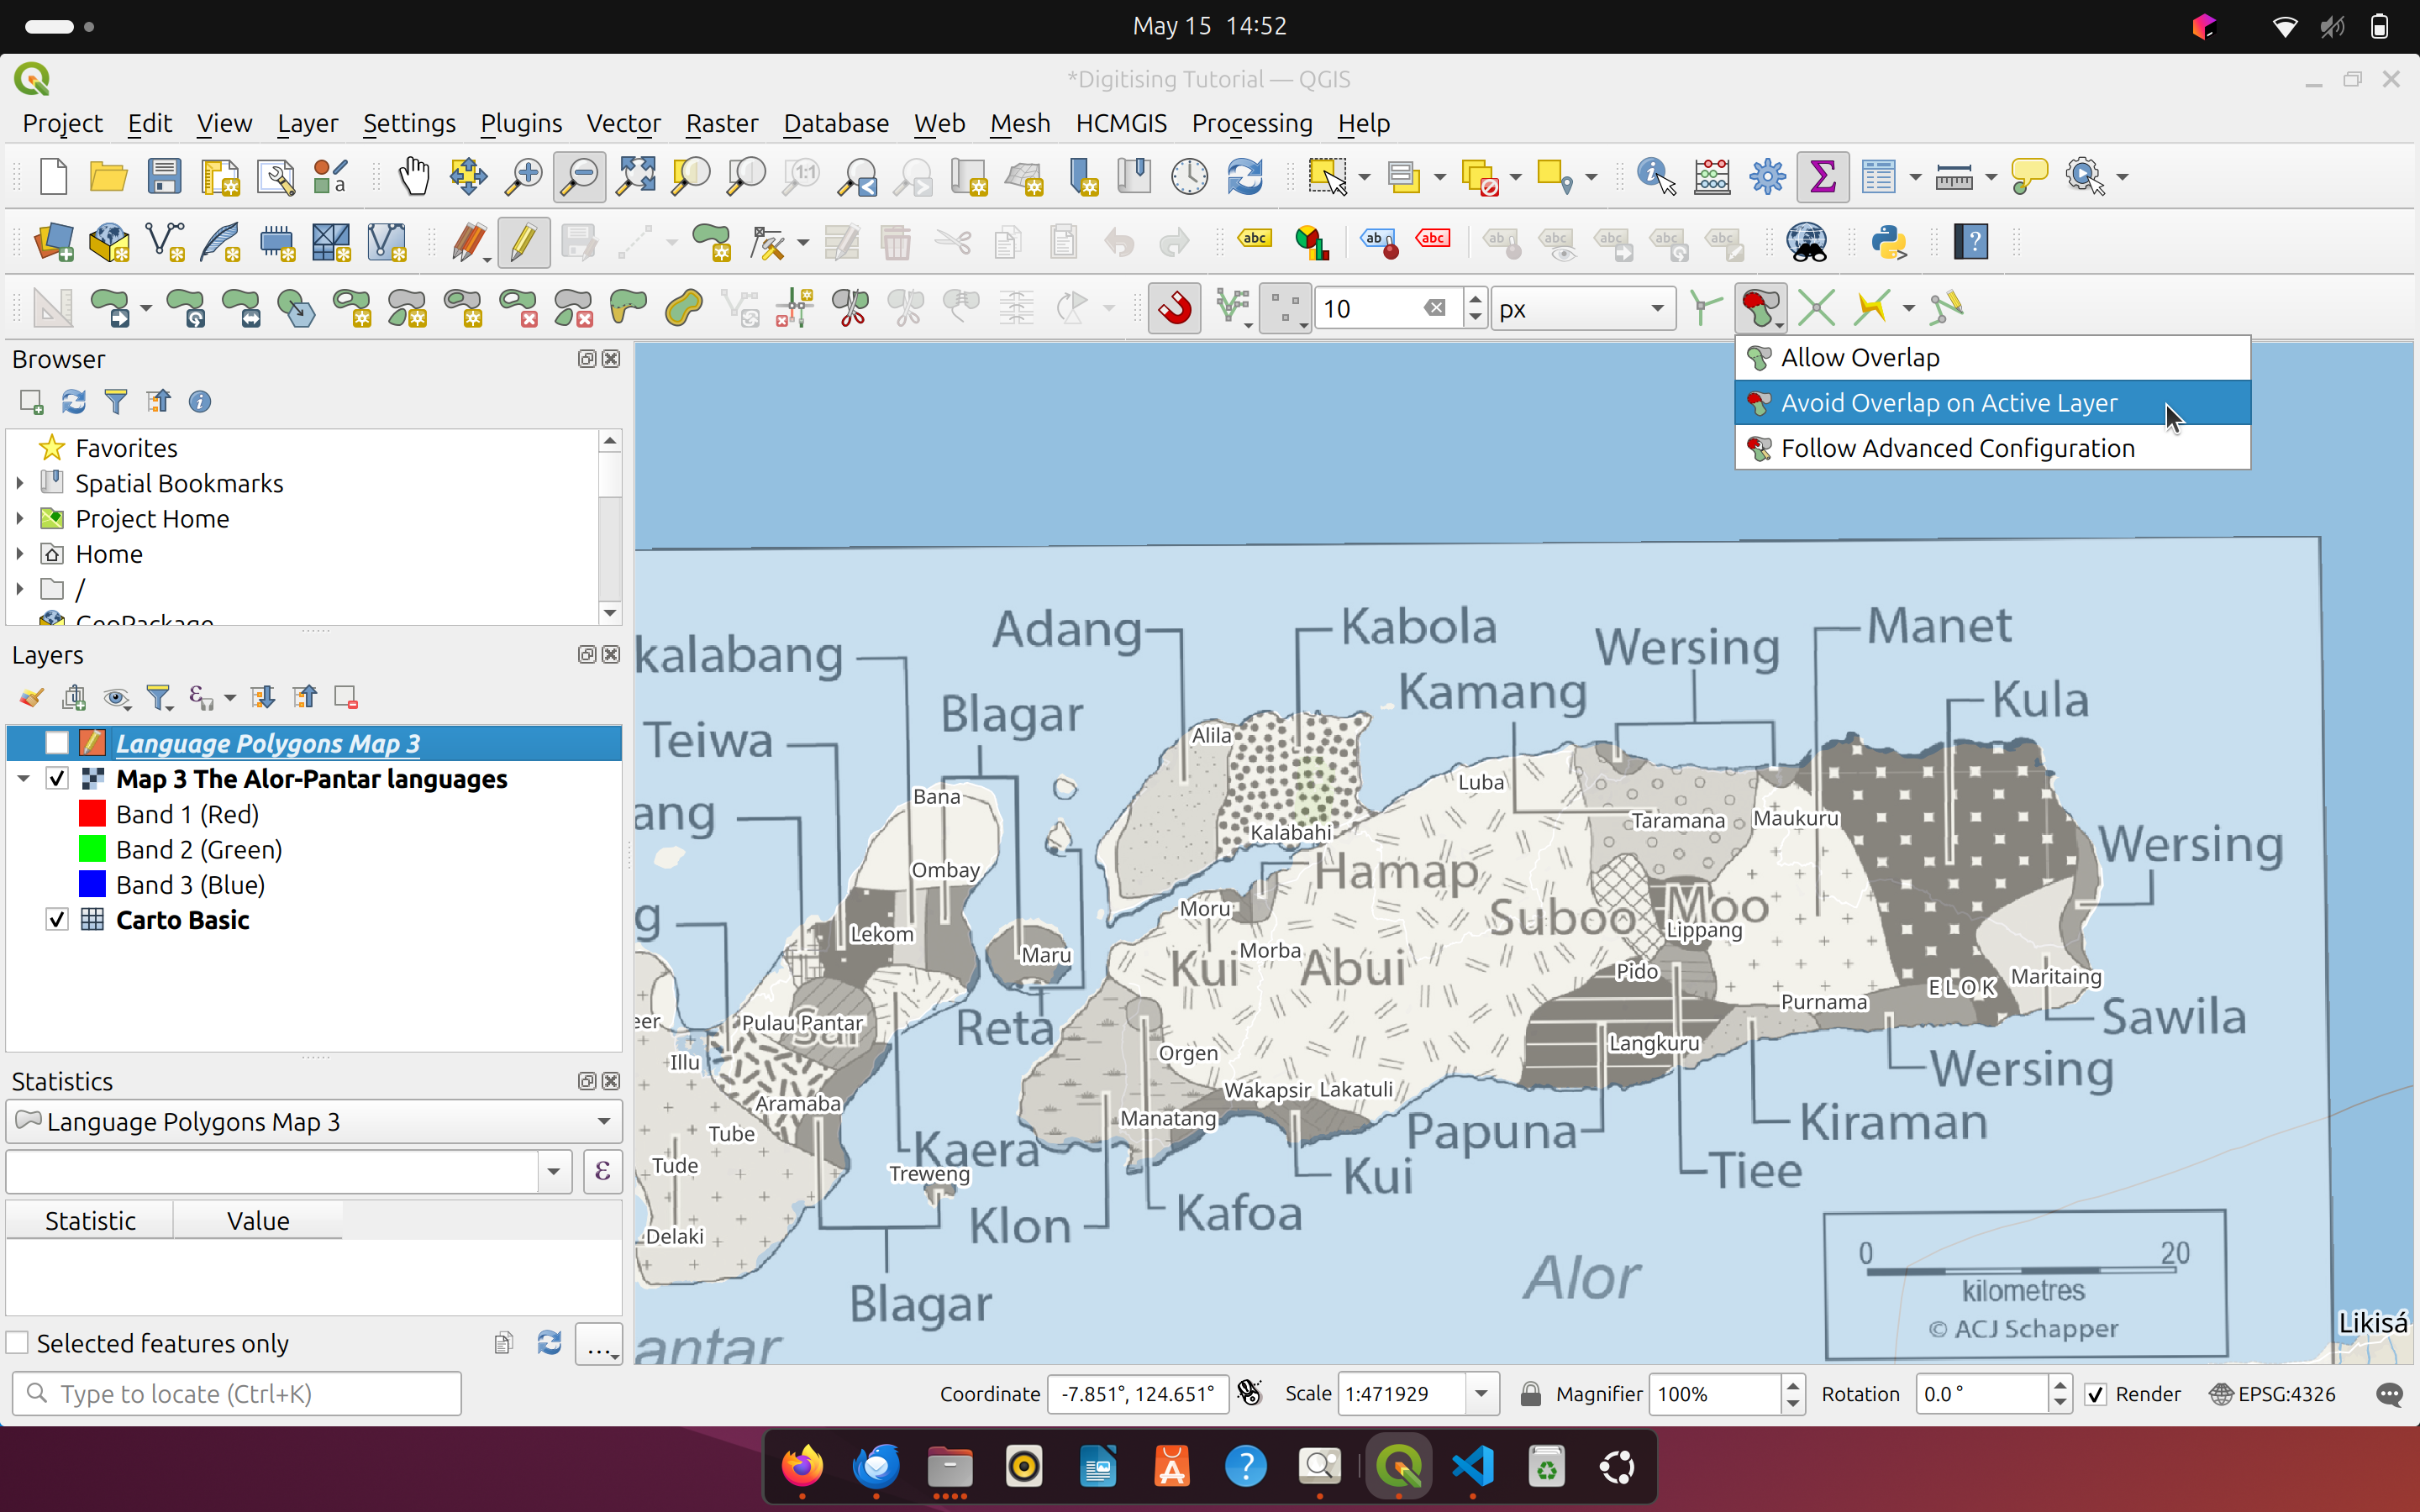Open the Statistical Summary panel

coord(1822,175)
